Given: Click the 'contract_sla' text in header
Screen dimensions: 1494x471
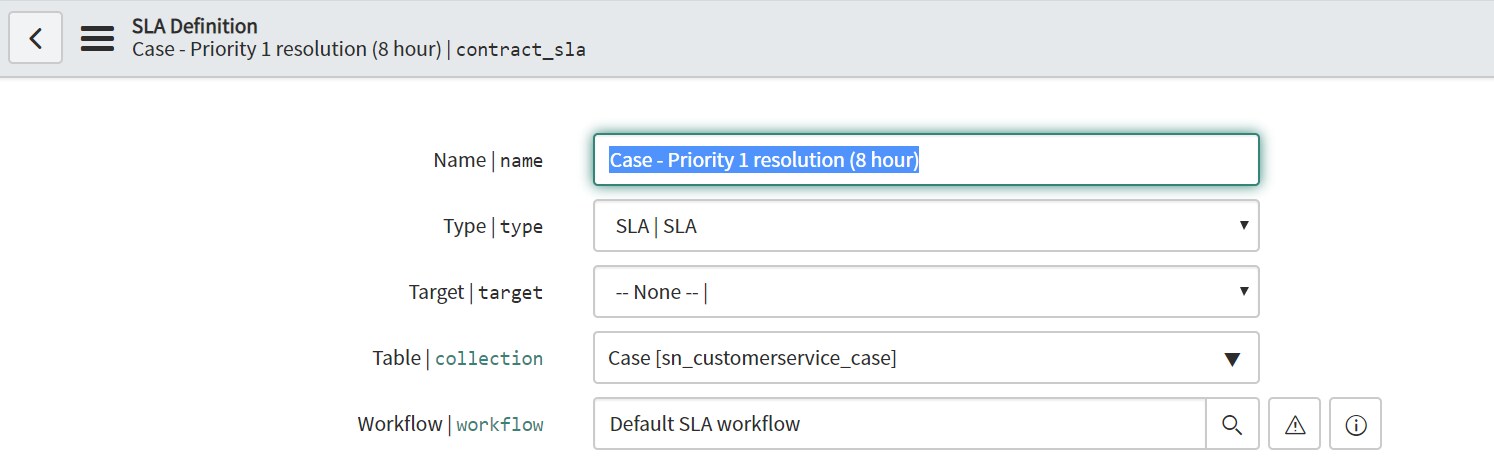Looking at the screenshot, I should pos(521,49).
